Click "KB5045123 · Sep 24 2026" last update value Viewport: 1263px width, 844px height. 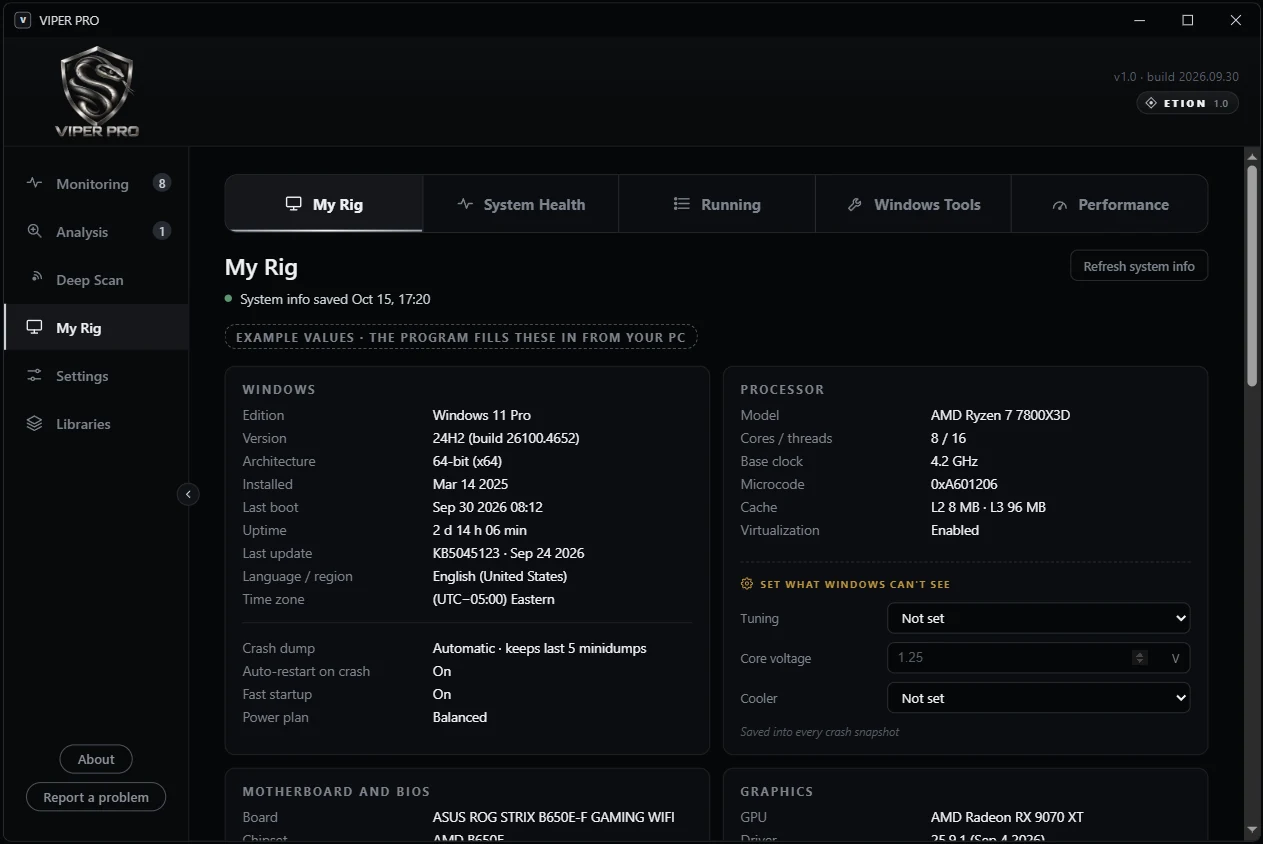pyautogui.click(x=508, y=553)
